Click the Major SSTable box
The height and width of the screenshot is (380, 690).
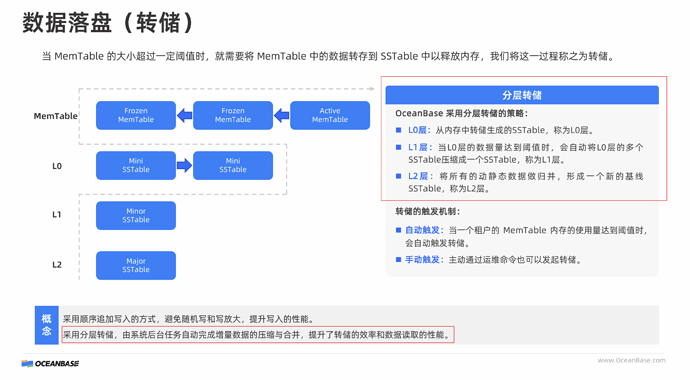coord(136,265)
